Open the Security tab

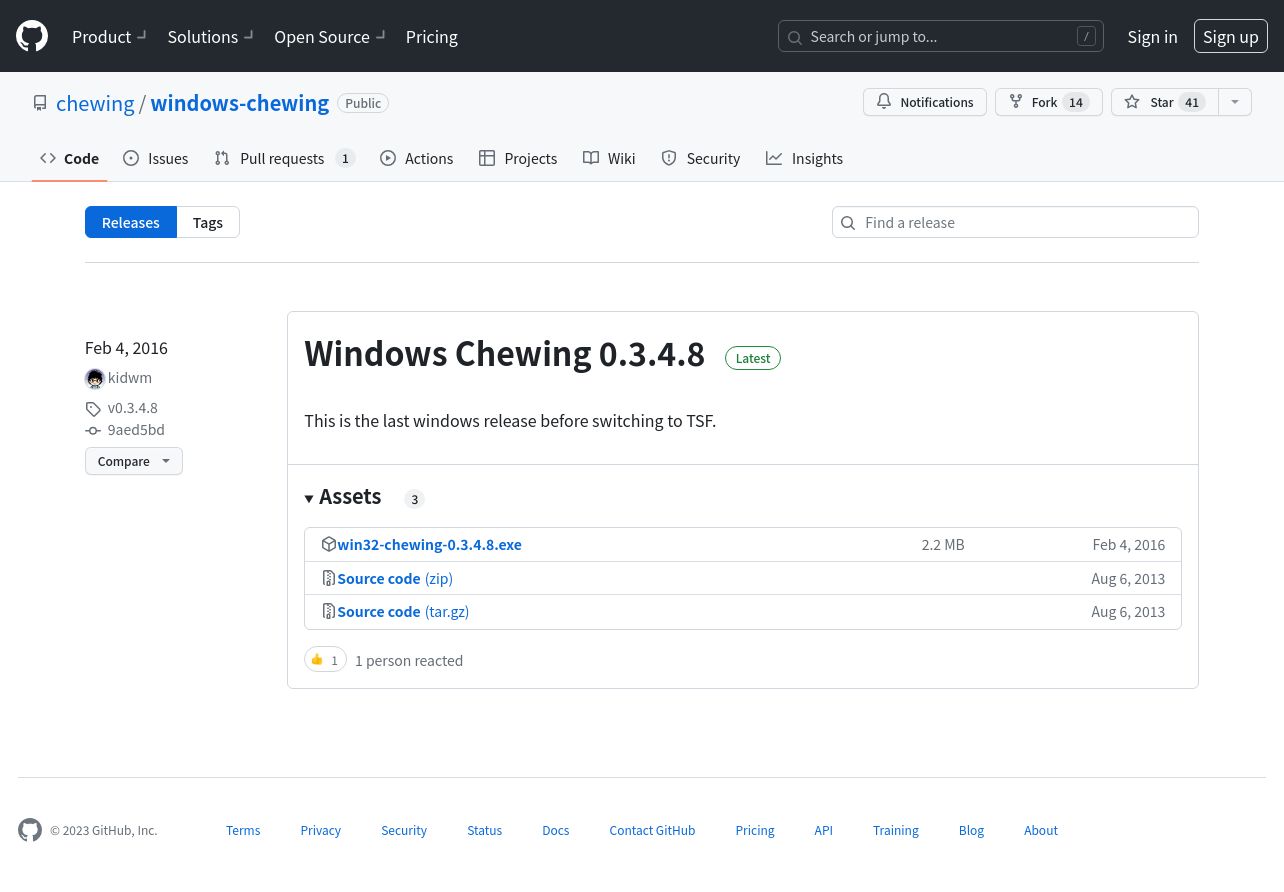pyautogui.click(x=700, y=158)
